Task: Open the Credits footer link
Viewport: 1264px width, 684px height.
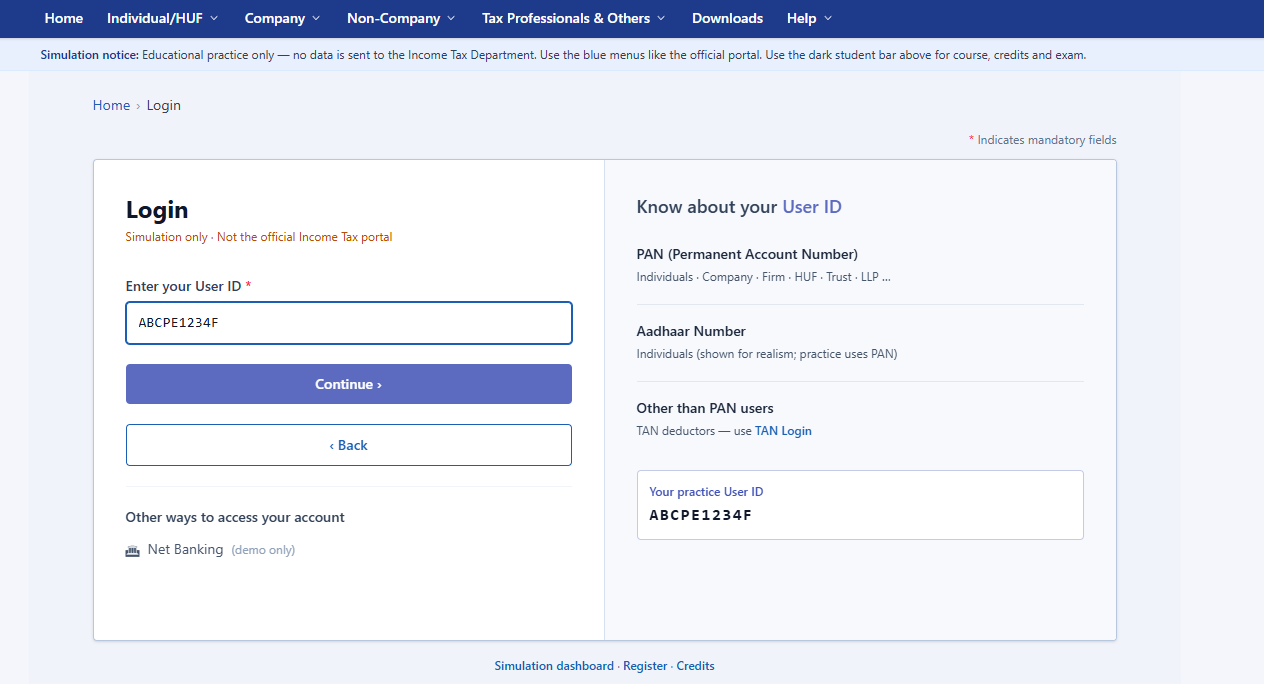Action: click(x=695, y=666)
